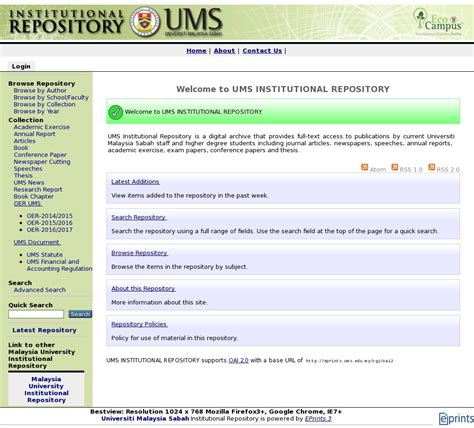Open the Annual Report collection
Viewport: 474px width, 428px height.
[34, 134]
